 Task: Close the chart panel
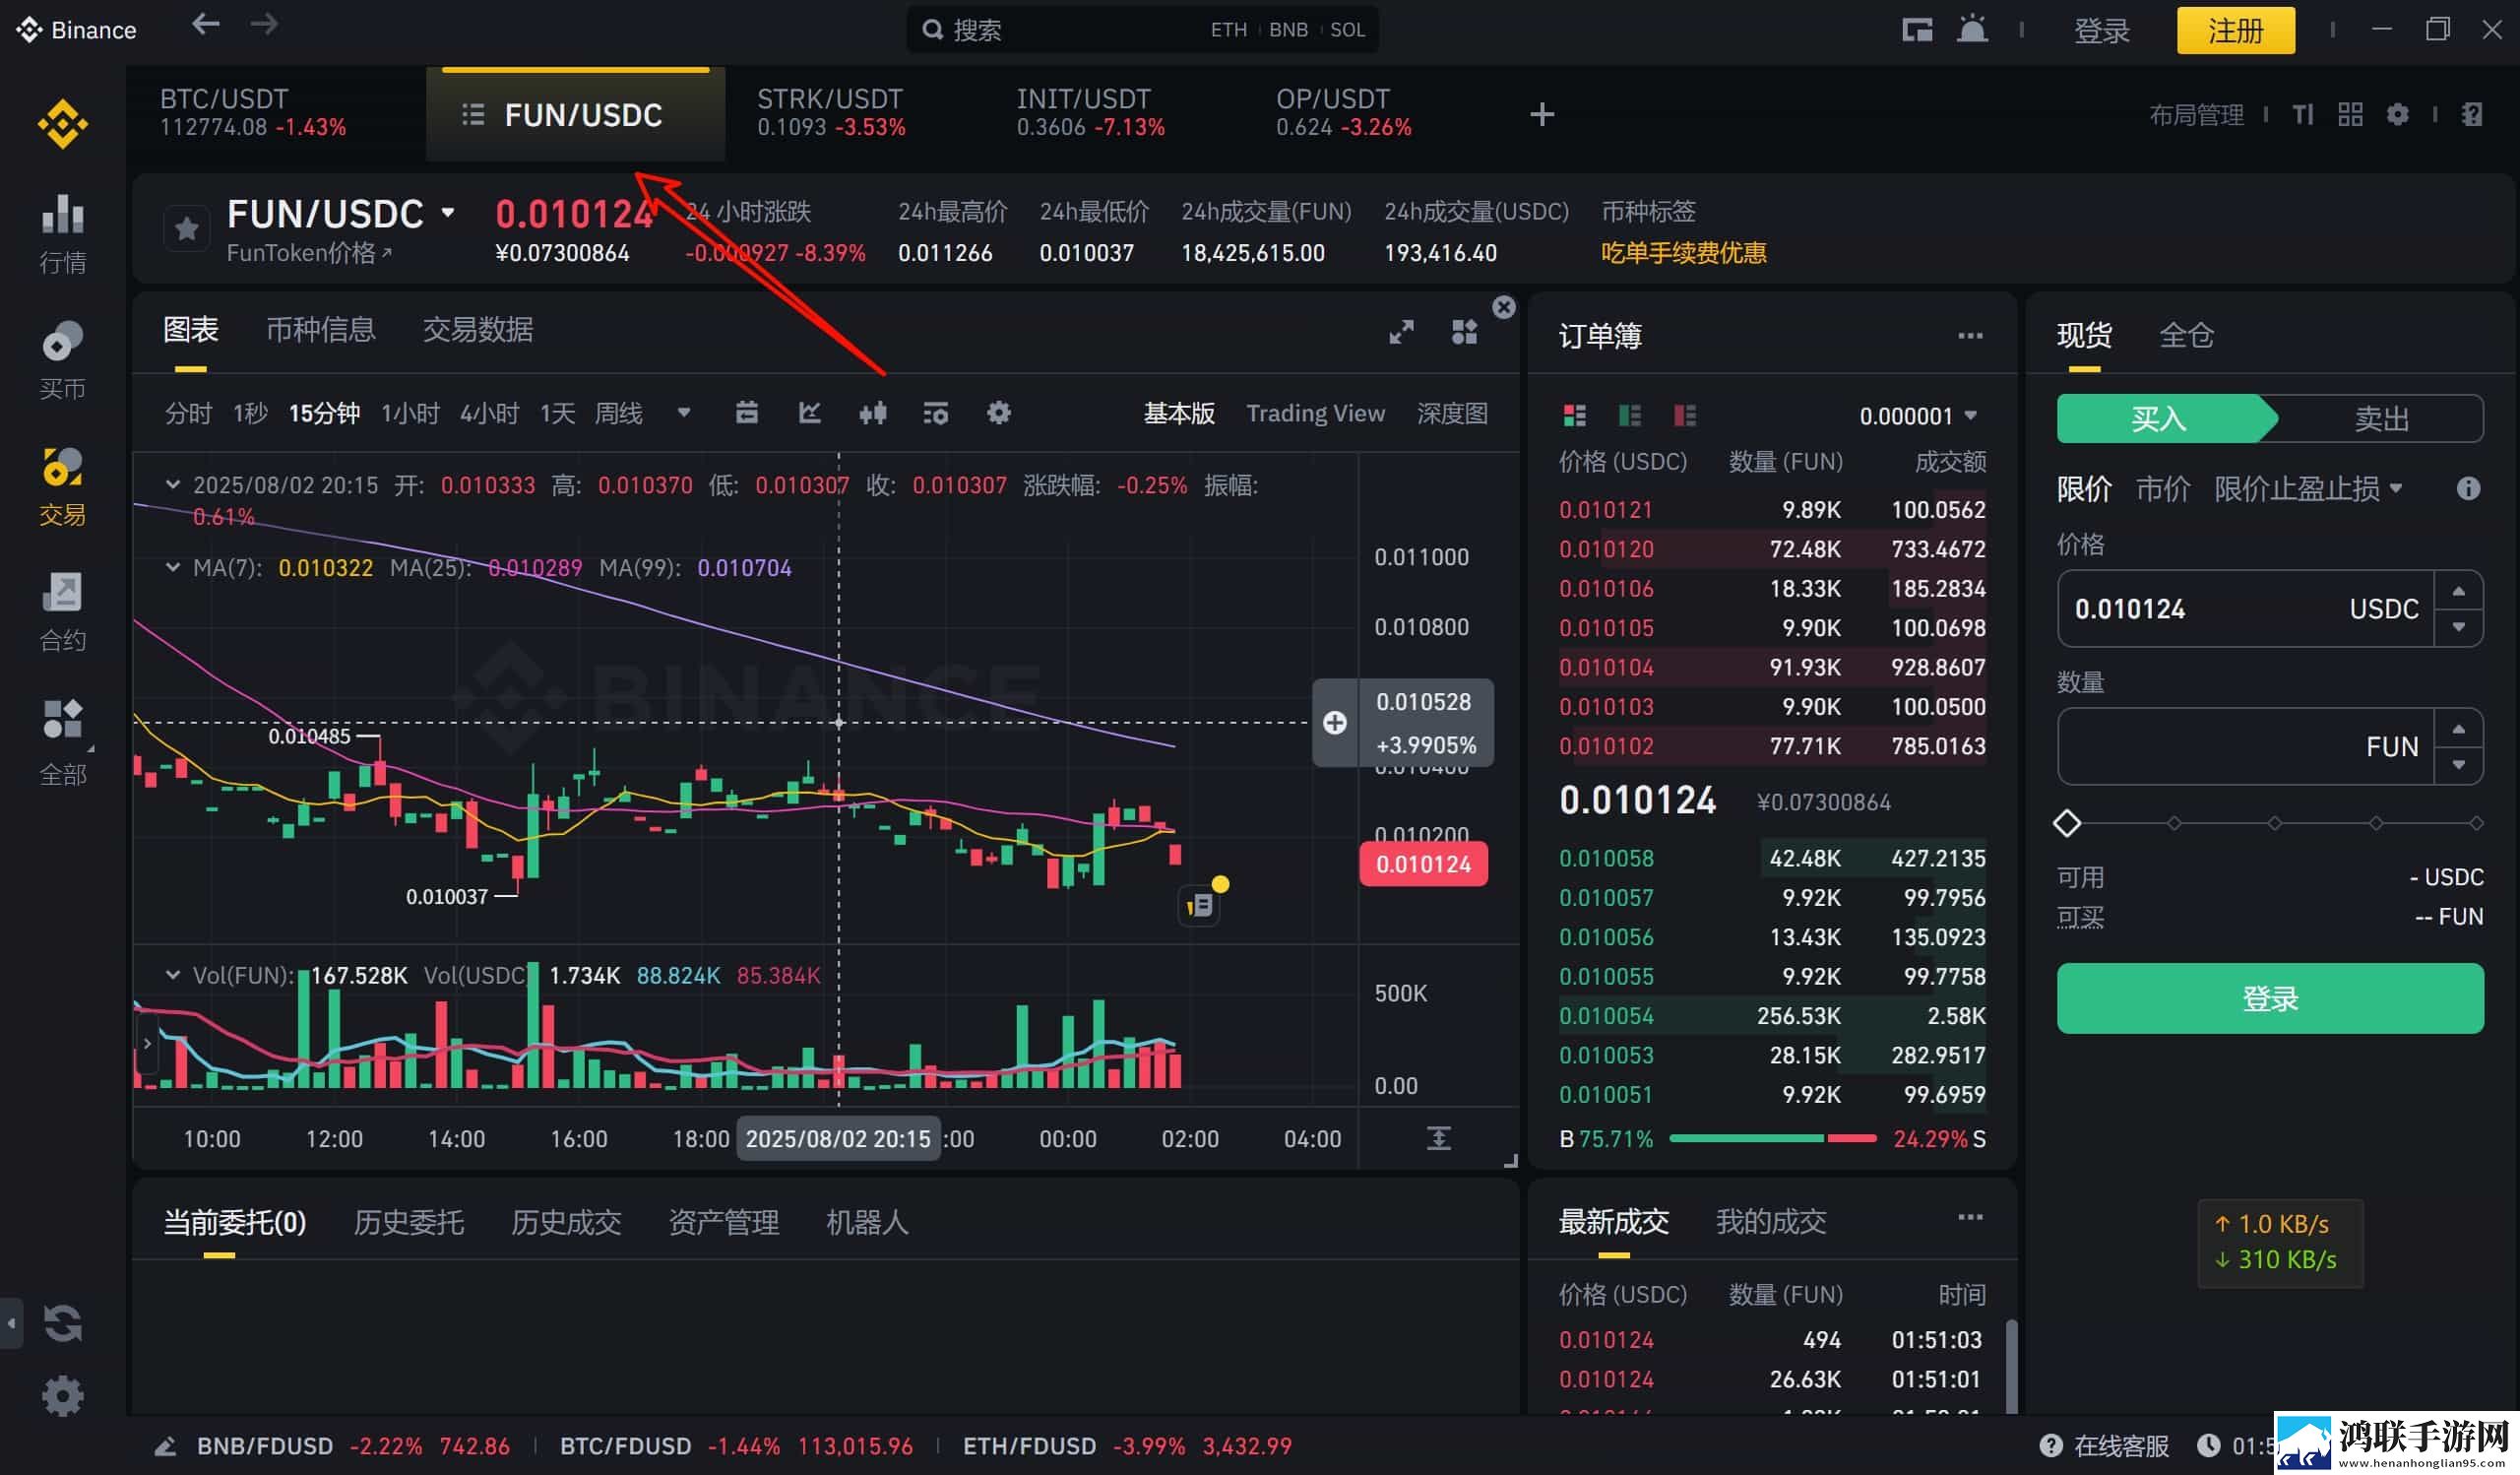pos(1503,307)
